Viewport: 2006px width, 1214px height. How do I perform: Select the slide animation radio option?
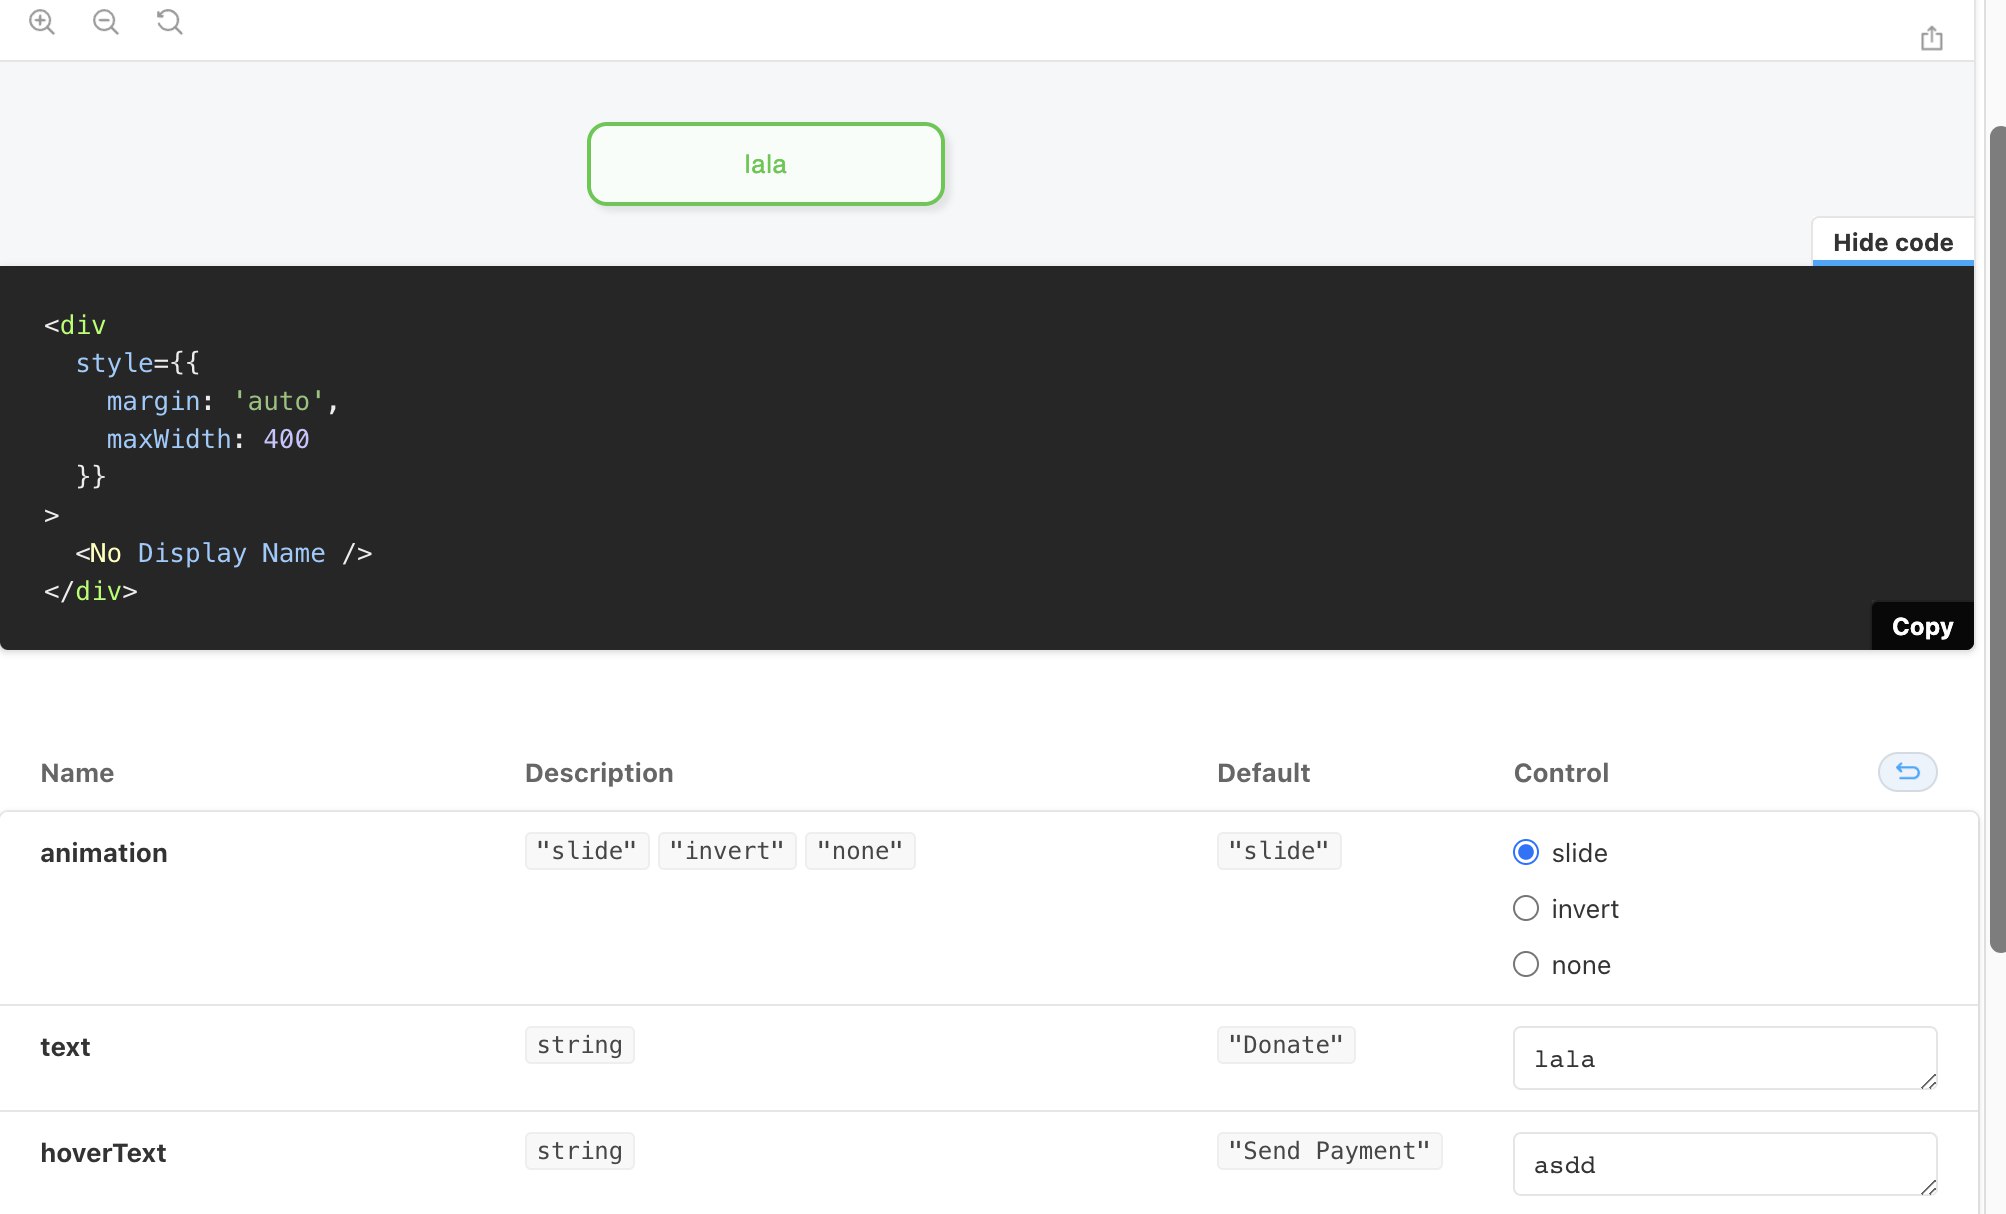tap(1526, 852)
